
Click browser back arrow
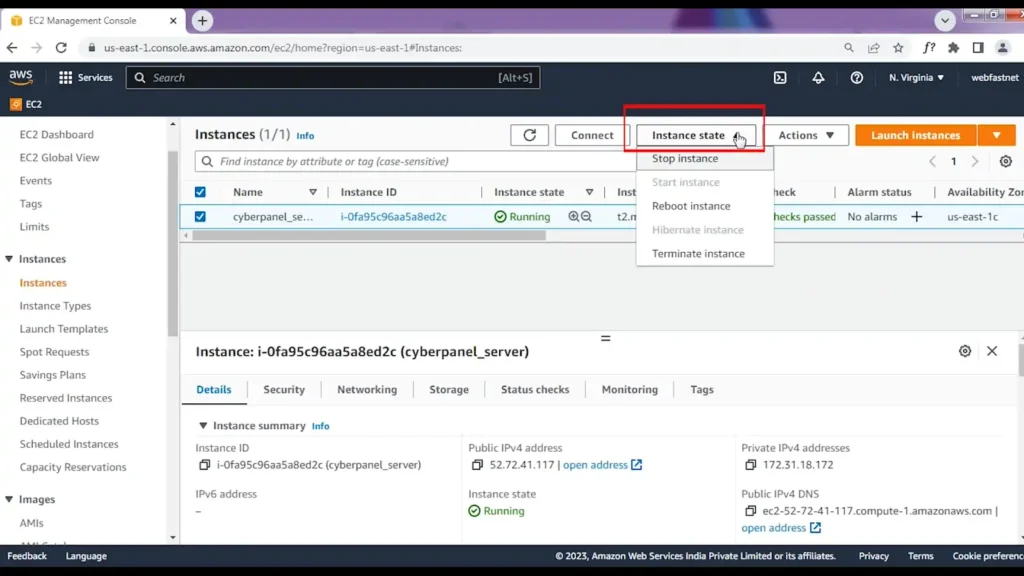click(x=12, y=48)
